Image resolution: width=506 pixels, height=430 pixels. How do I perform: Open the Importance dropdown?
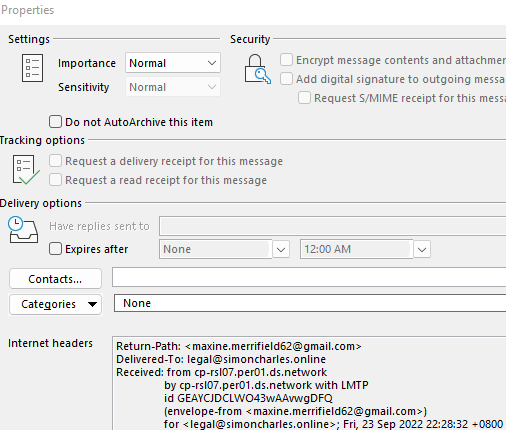173,63
